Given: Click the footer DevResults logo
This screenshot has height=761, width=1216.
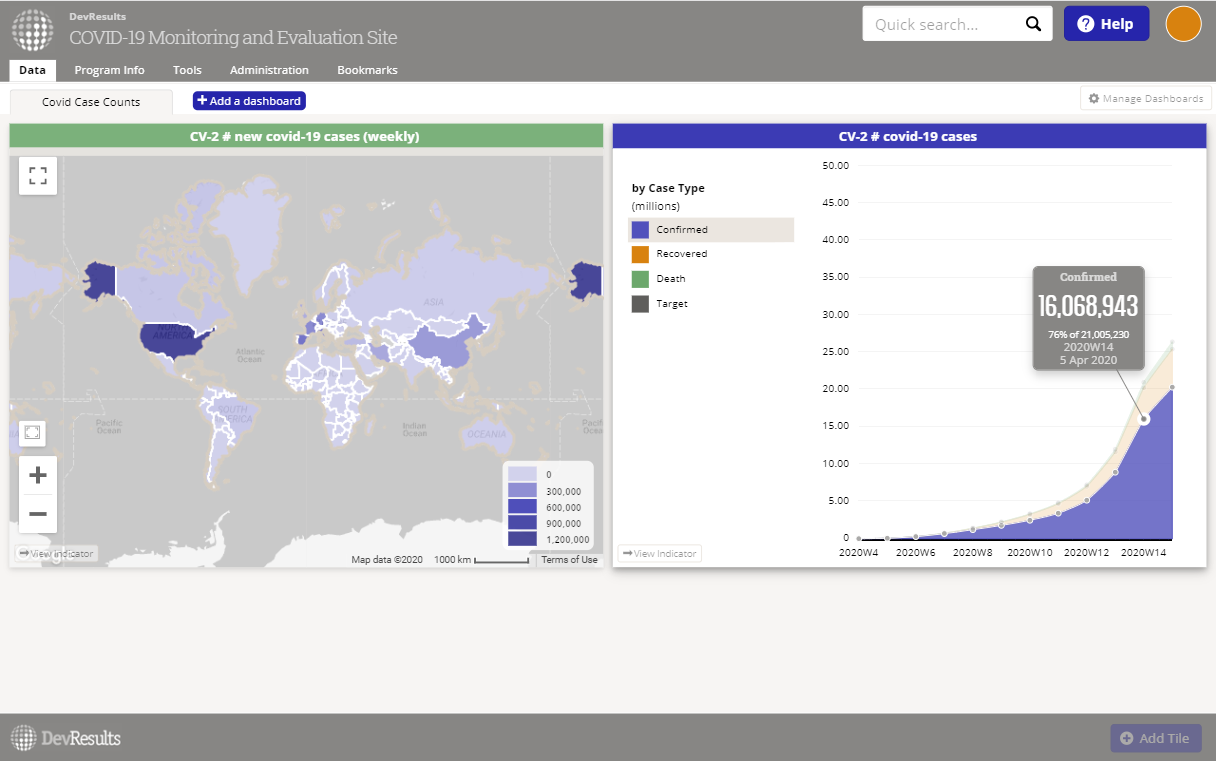Looking at the screenshot, I should tap(66, 738).
